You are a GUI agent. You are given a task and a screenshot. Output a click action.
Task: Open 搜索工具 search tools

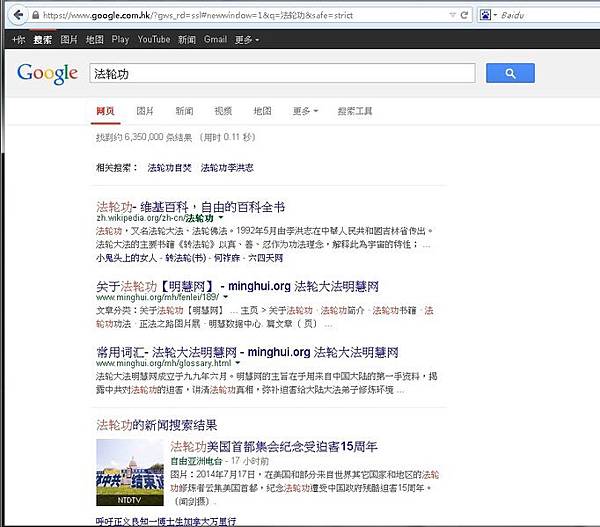355,111
